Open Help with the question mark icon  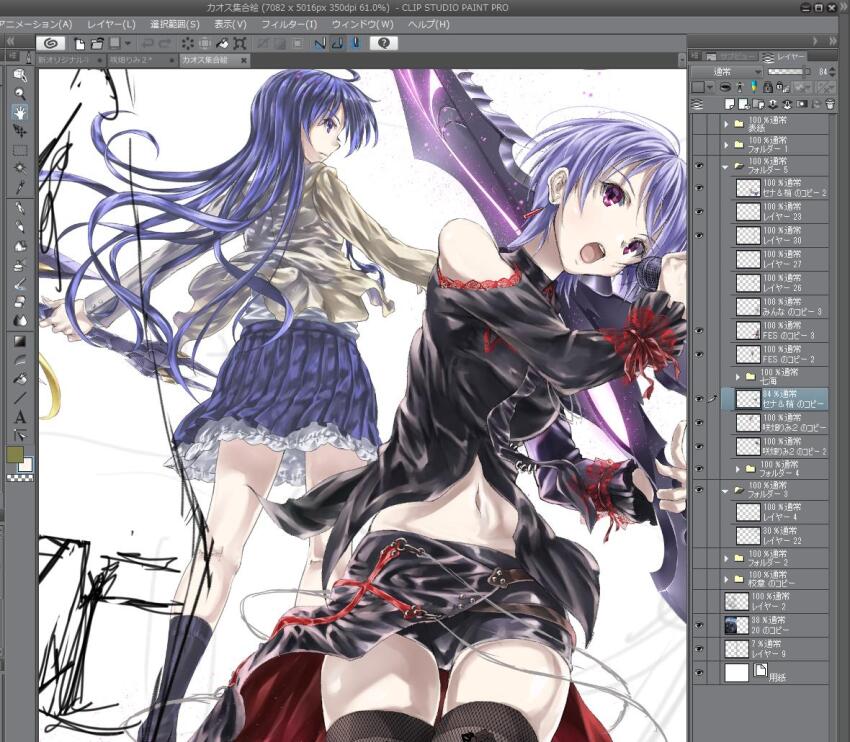point(384,43)
